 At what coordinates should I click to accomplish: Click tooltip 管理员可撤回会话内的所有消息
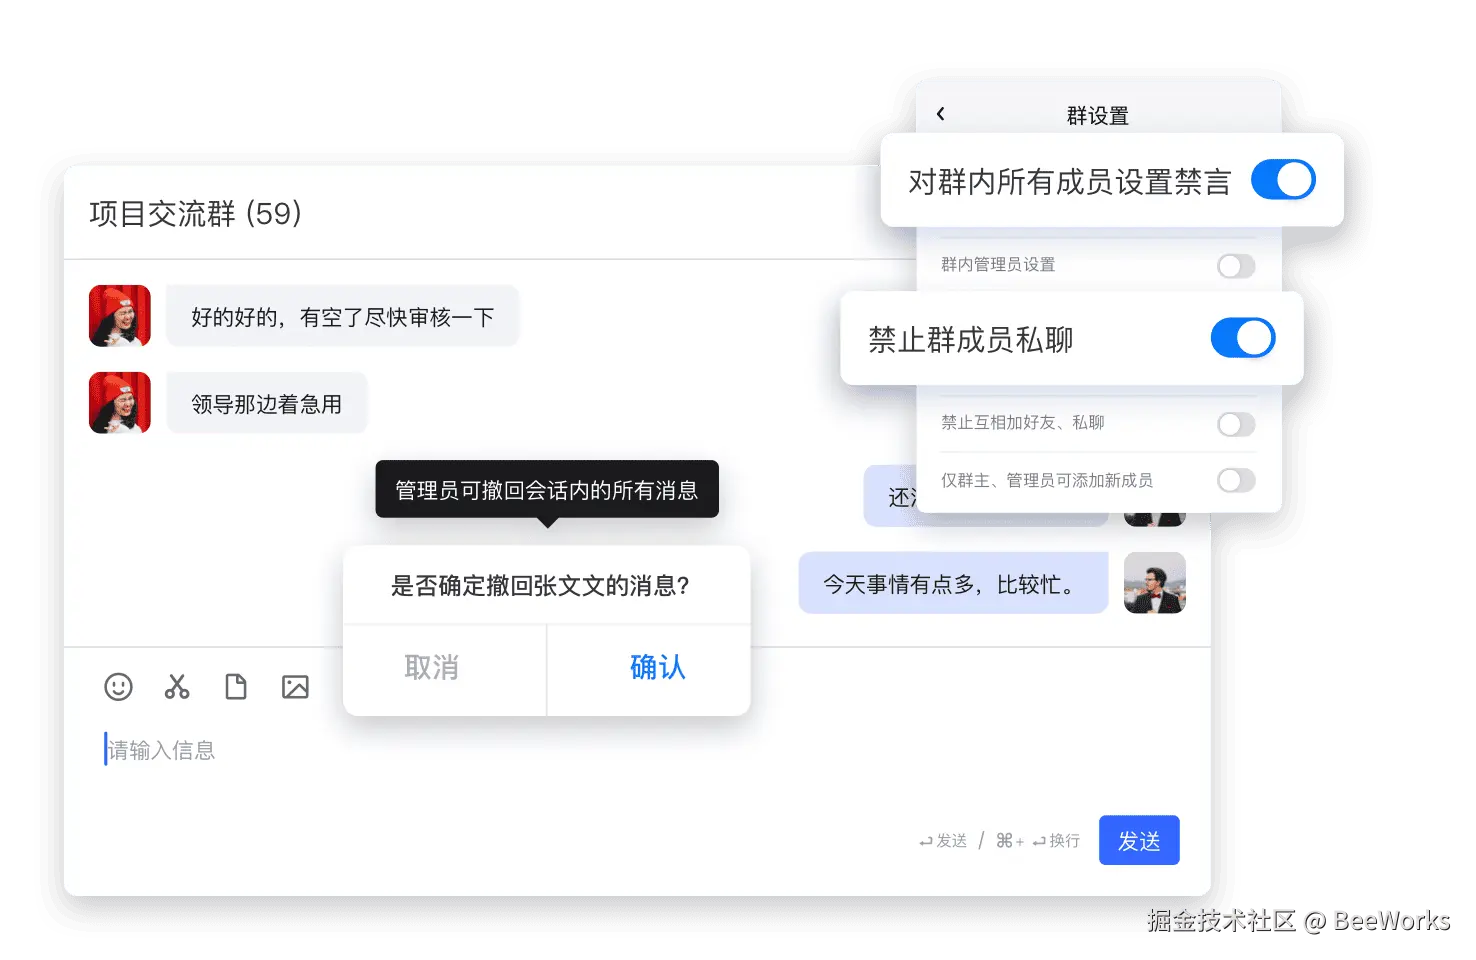547,489
